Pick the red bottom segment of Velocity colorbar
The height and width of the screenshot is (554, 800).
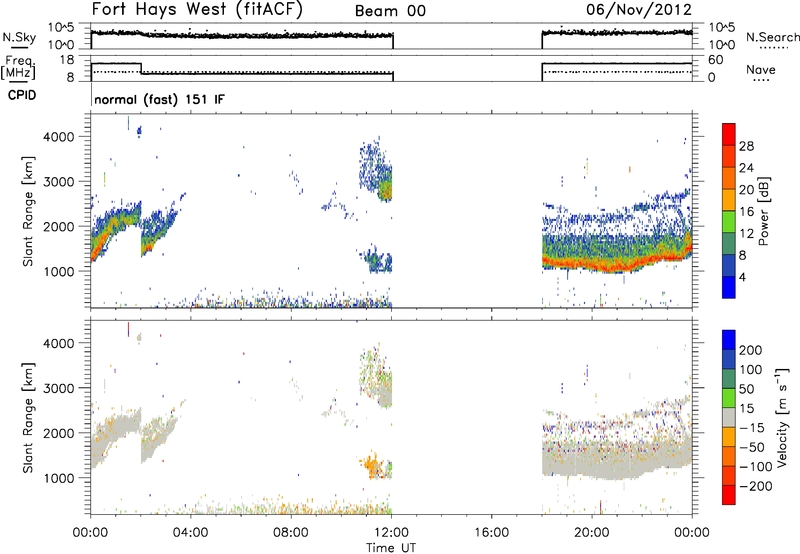729,495
